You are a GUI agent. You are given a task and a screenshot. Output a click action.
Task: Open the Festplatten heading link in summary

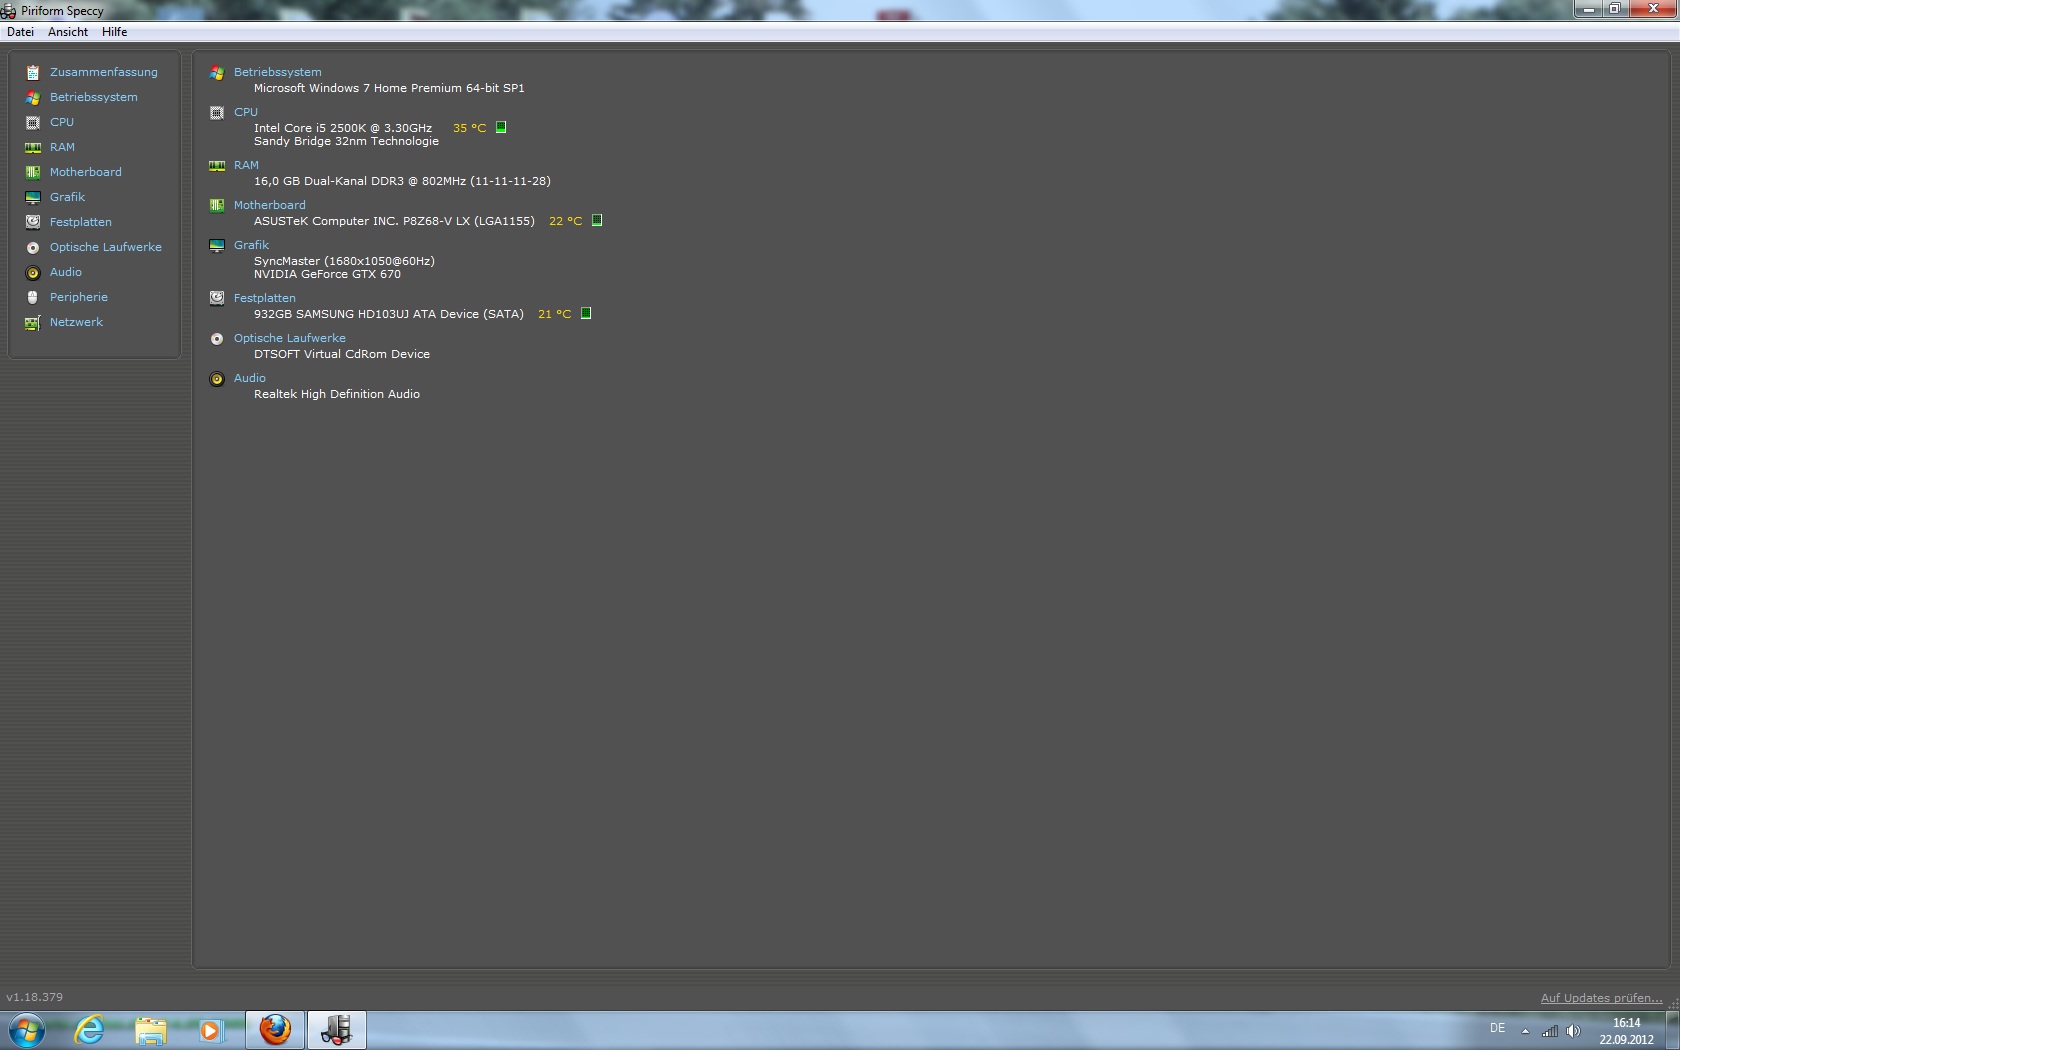coord(265,298)
